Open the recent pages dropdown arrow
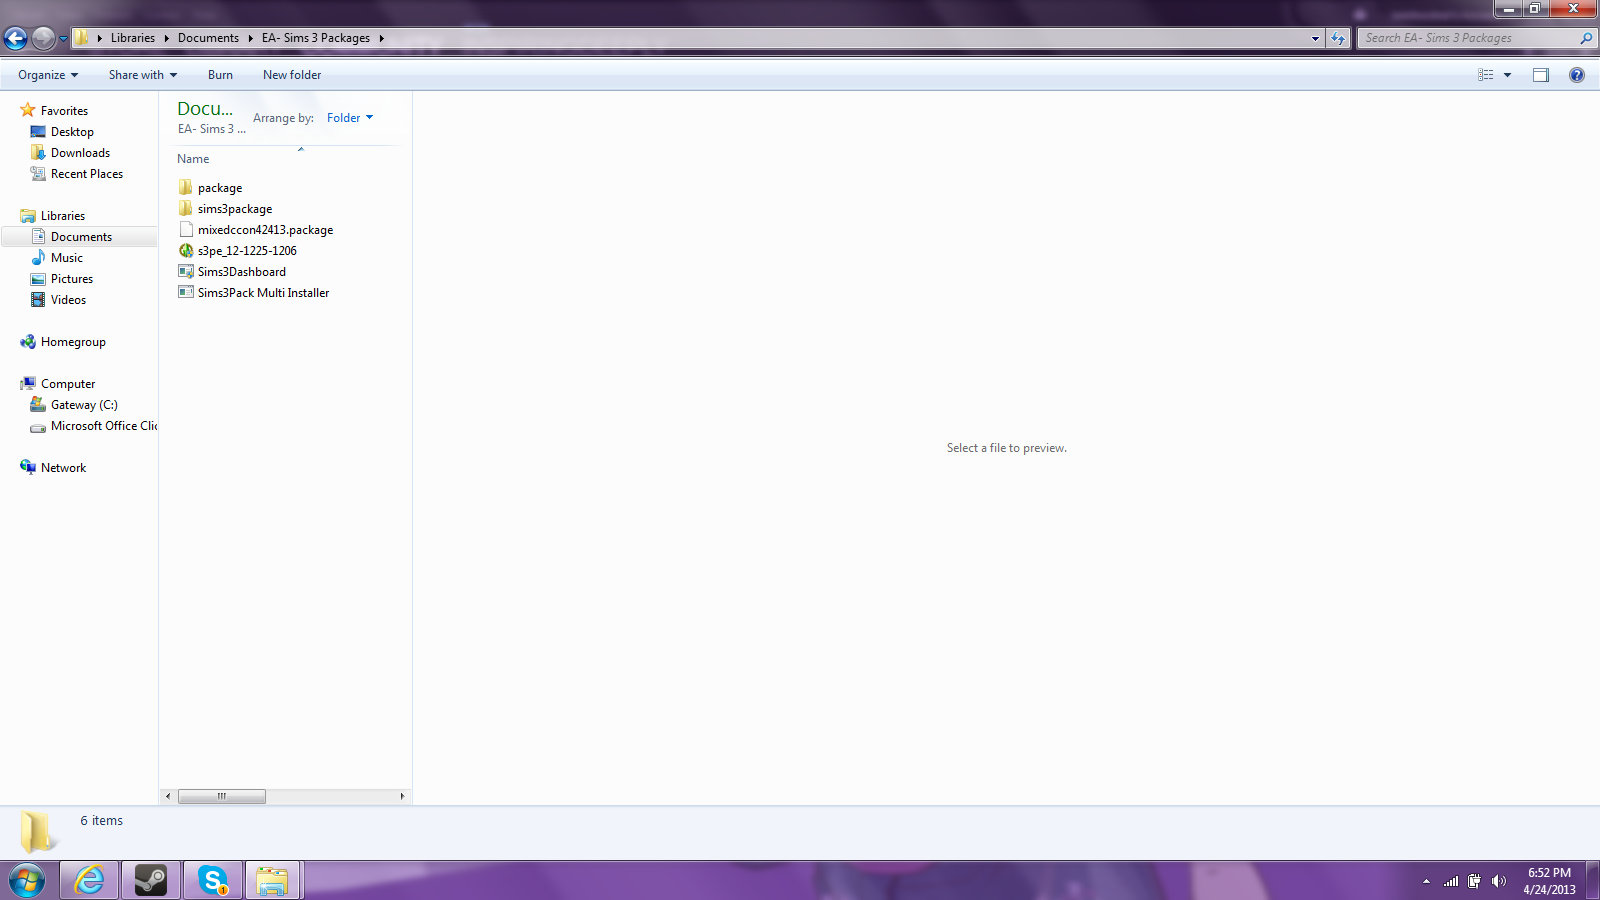This screenshot has height=900, width=1600. tap(63, 39)
